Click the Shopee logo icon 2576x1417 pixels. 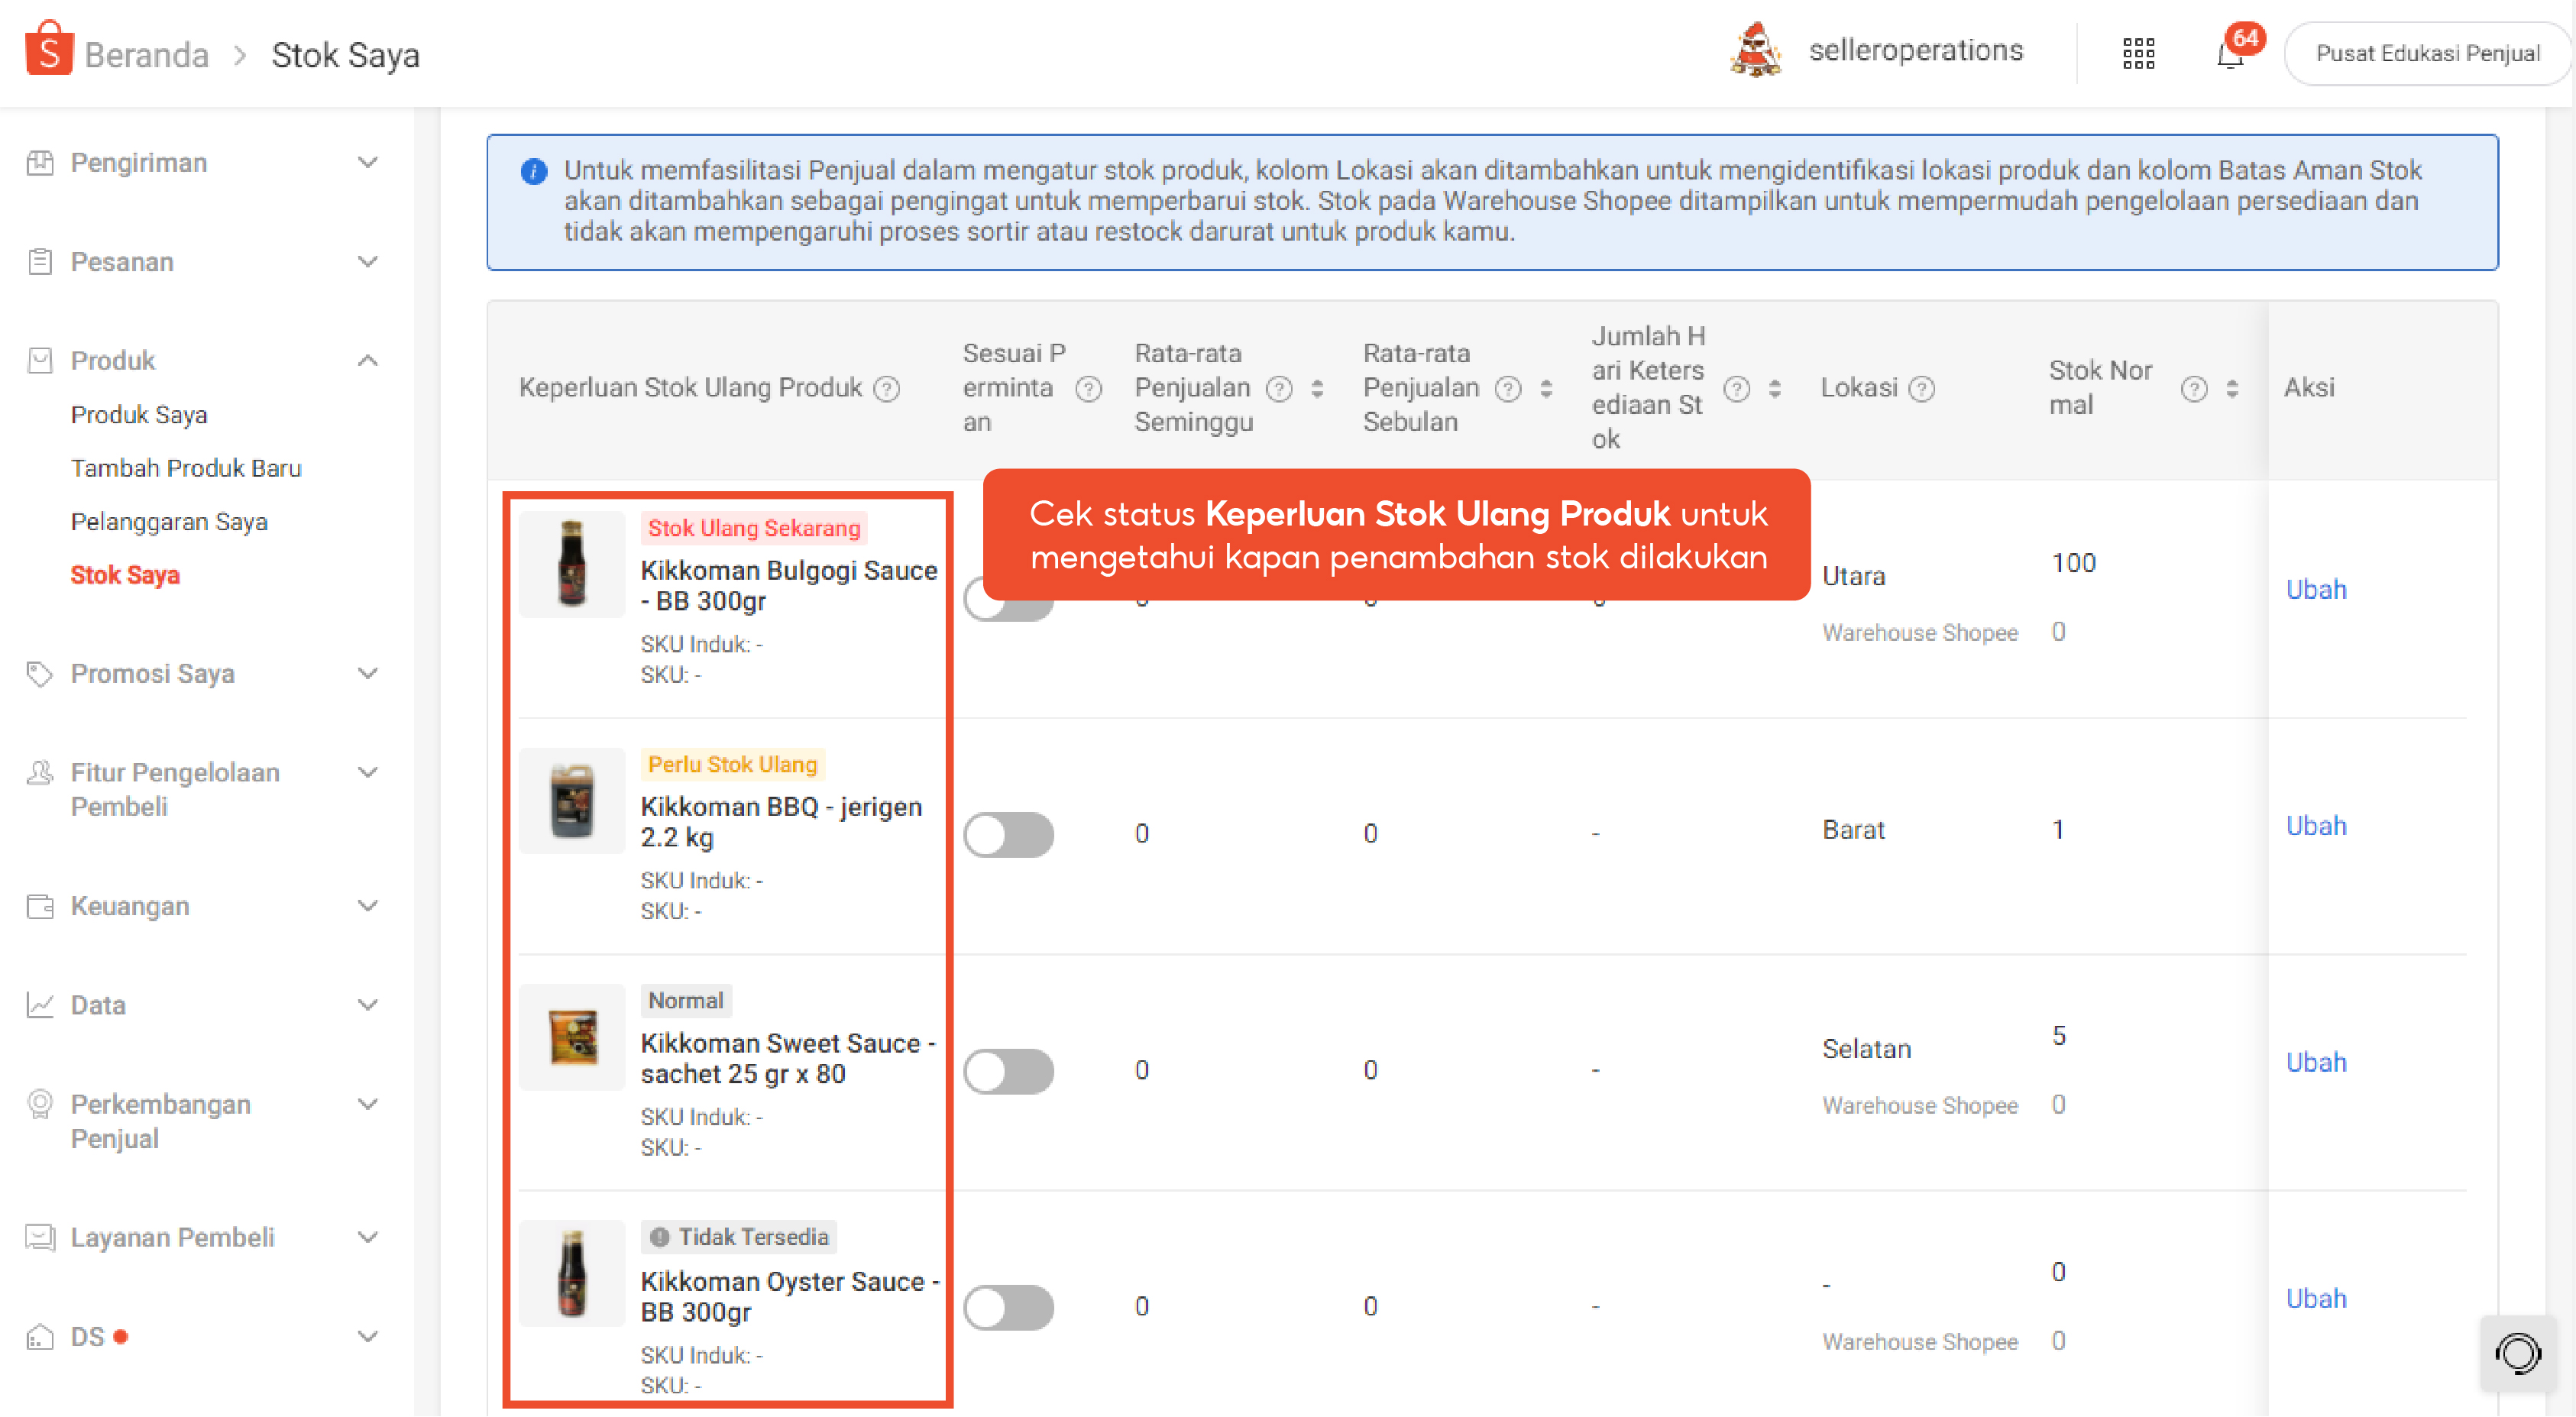point(49,50)
